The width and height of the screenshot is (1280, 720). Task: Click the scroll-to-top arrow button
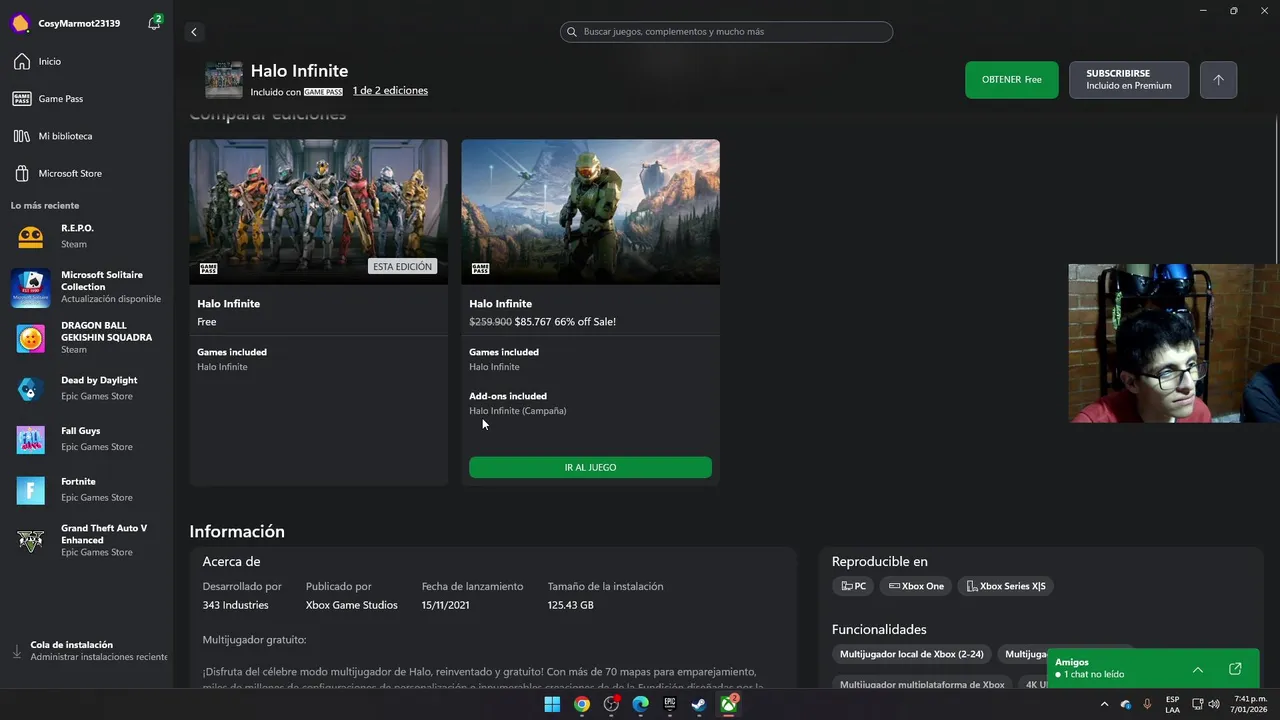1218,80
